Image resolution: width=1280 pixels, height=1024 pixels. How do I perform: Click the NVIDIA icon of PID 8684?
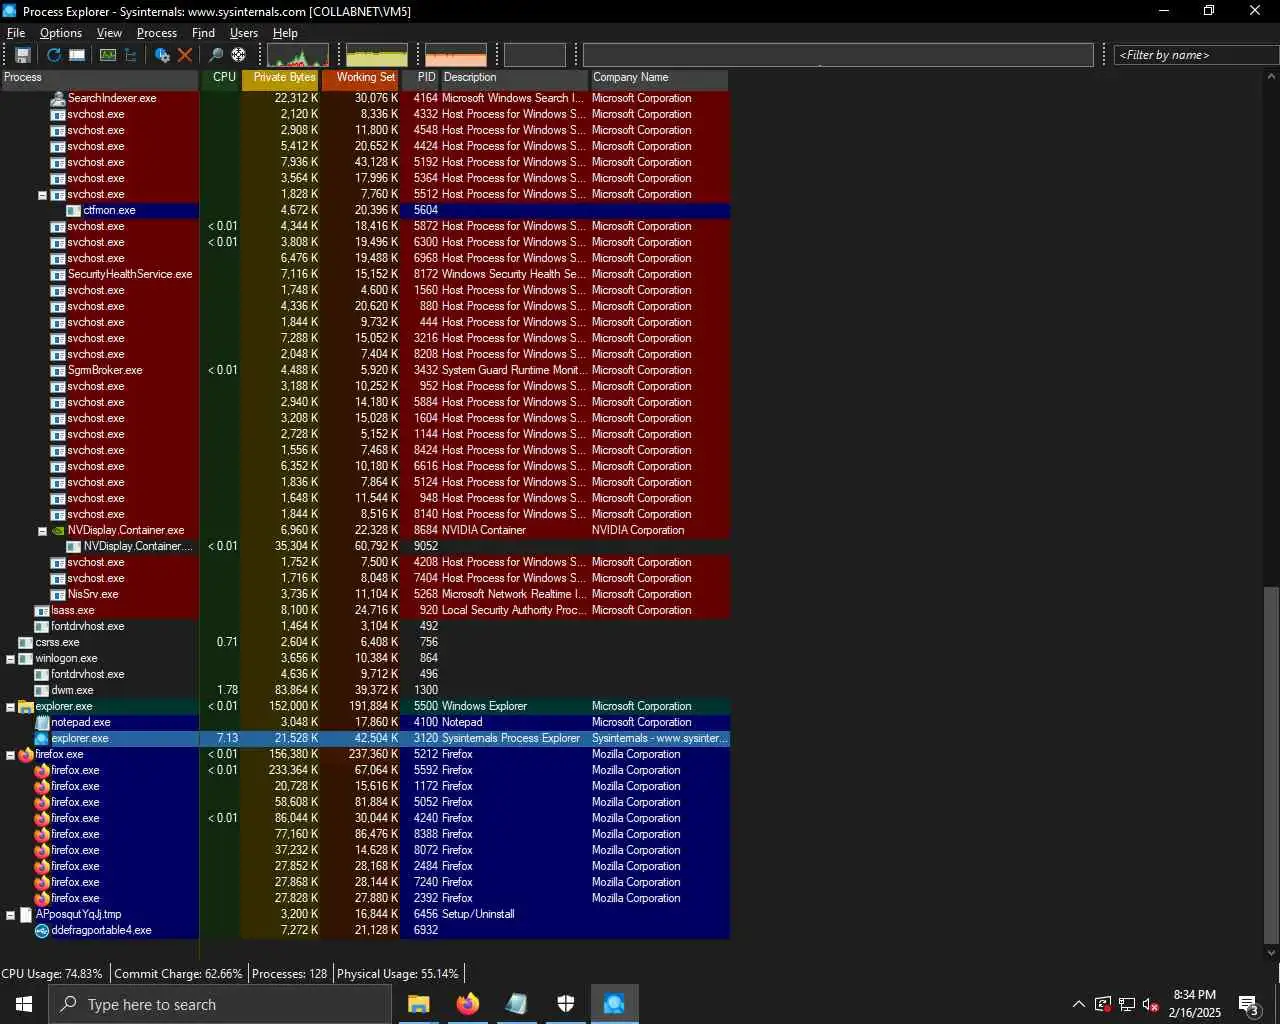point(58,530)
